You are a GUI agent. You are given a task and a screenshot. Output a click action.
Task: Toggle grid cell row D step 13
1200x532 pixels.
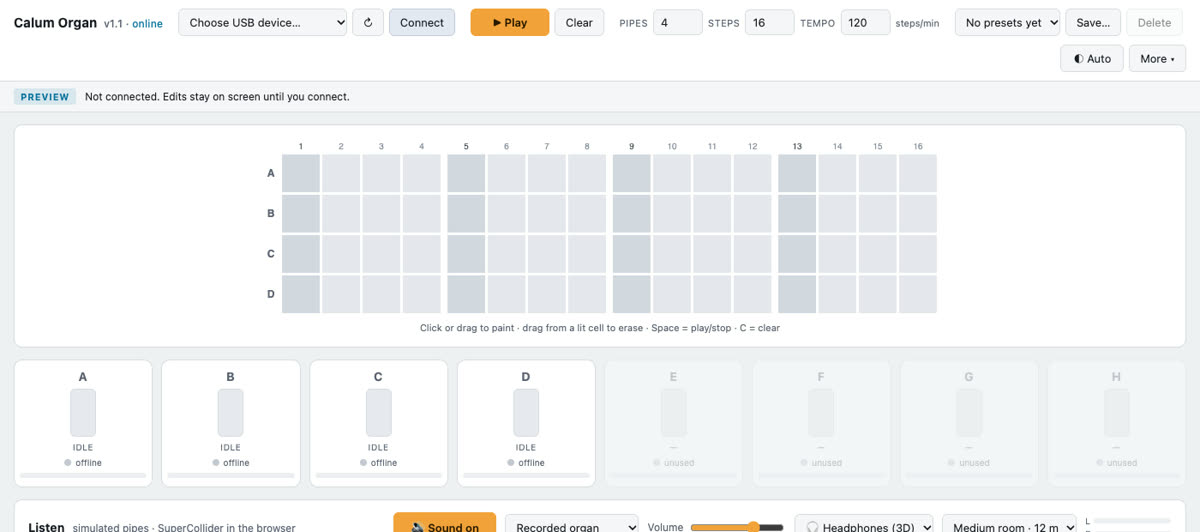coord(797,294)
